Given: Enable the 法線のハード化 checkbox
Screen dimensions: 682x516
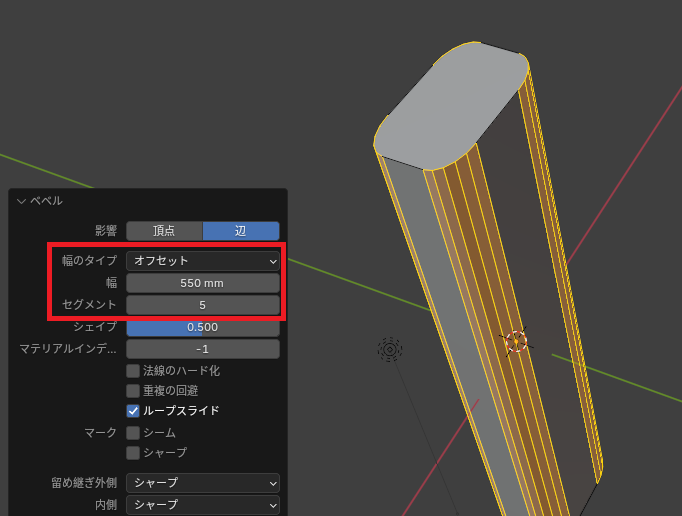Looking at the screenshot, I should [x=133, y=371].
